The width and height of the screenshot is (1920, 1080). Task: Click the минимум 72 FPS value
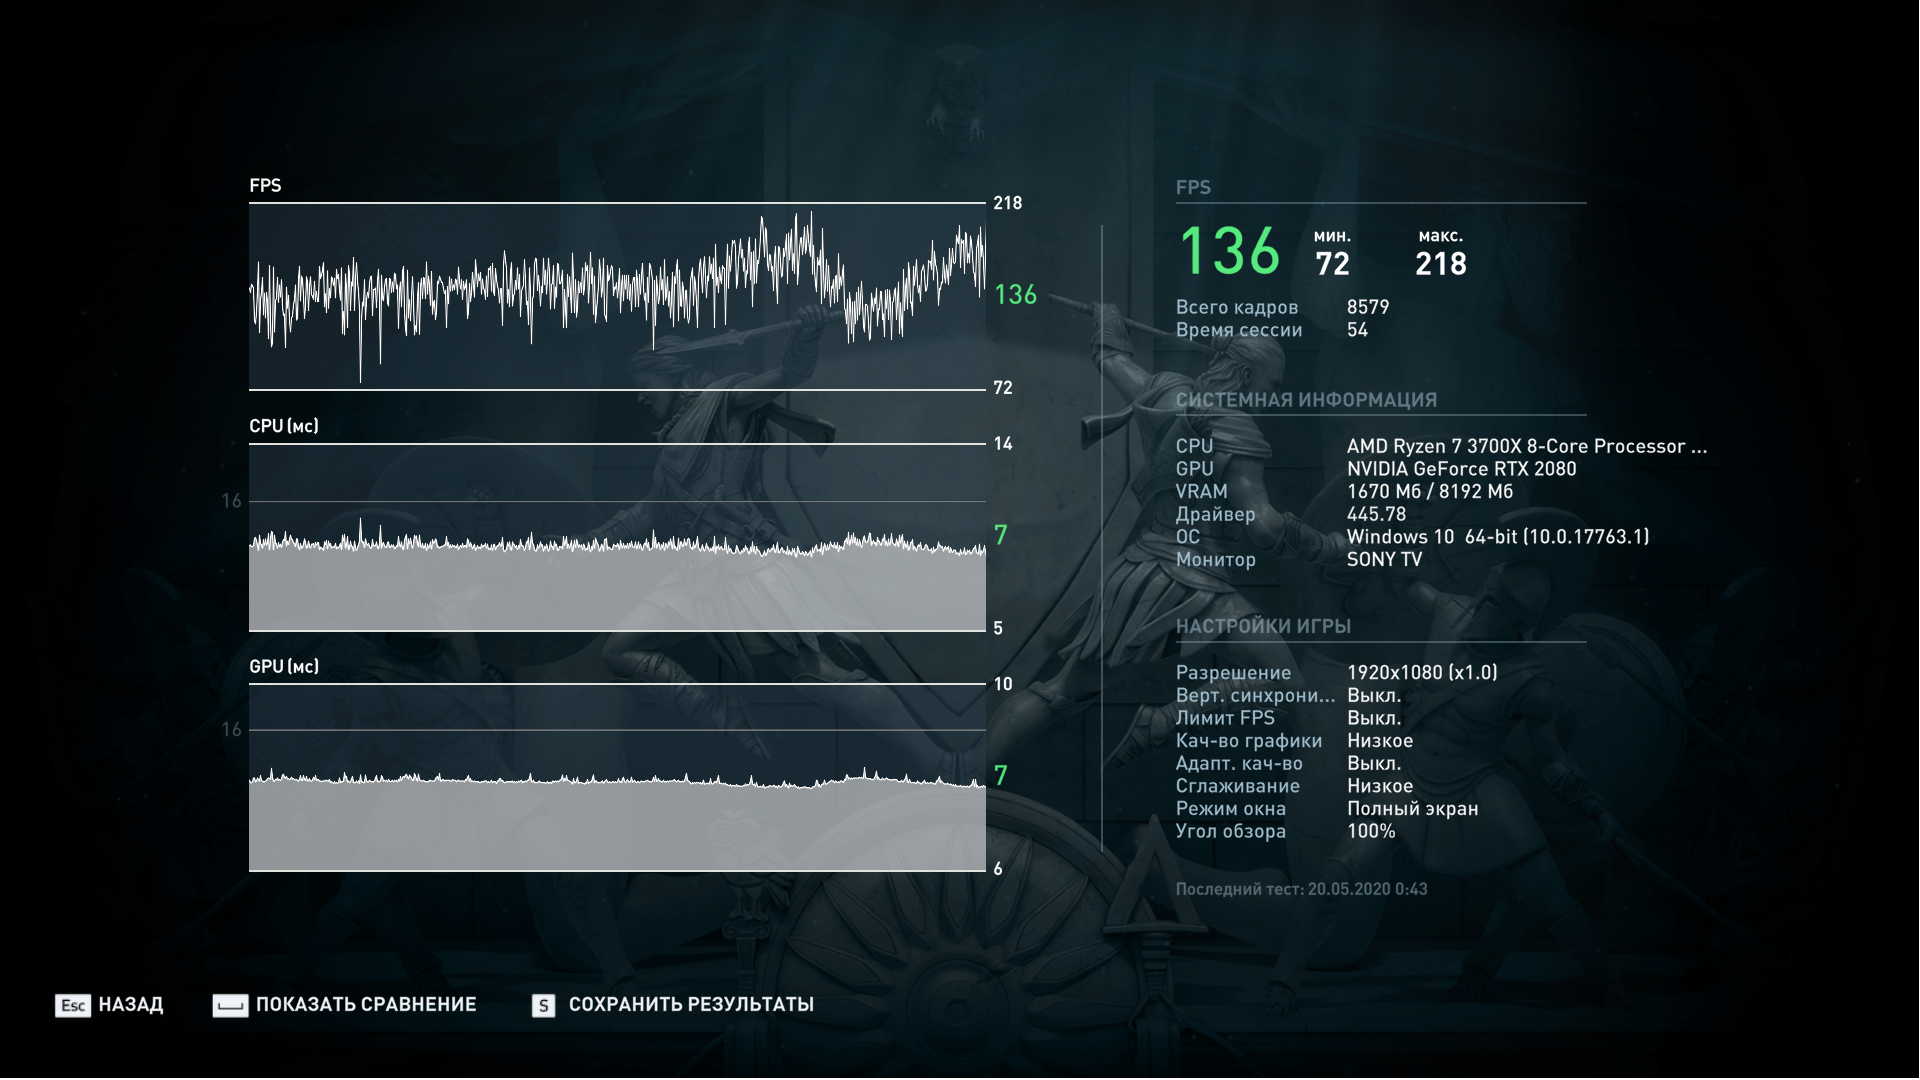[1332, 264]
